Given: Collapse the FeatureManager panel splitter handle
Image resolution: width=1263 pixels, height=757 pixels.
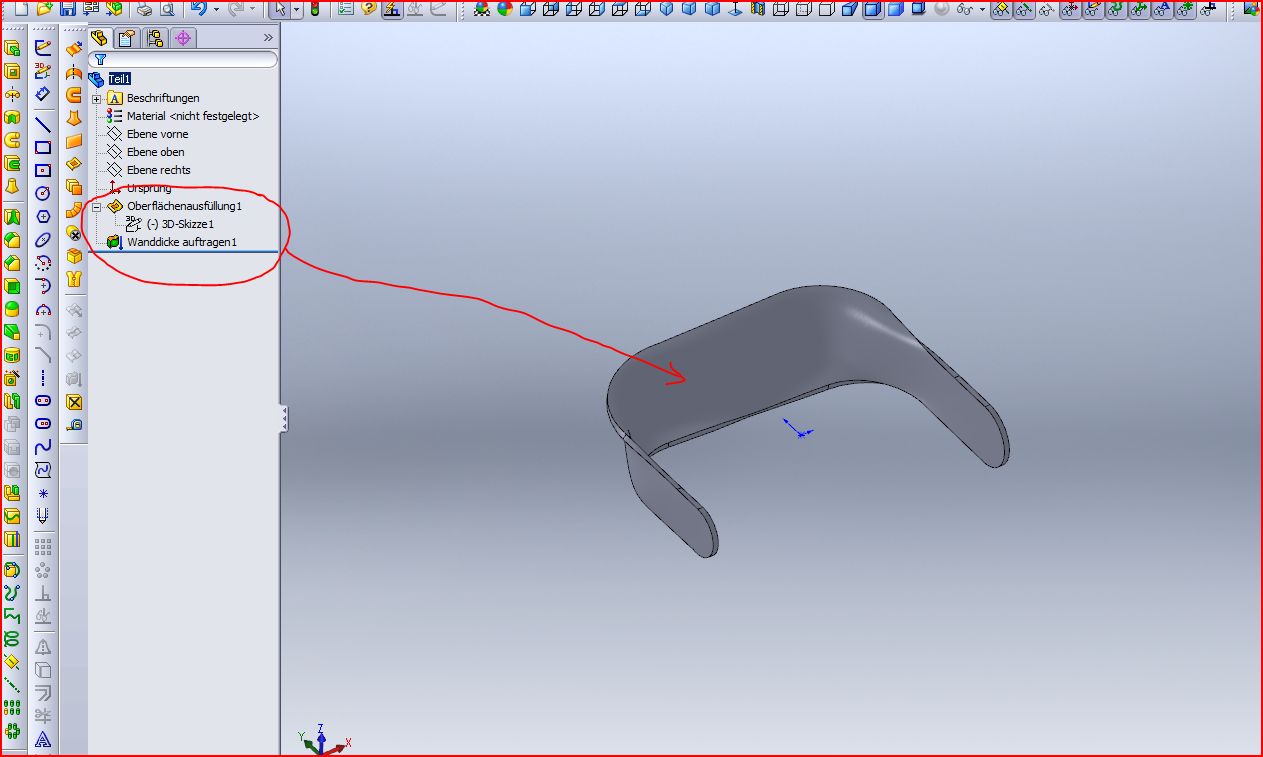Looking at the screenshot, I should [284, 418].
